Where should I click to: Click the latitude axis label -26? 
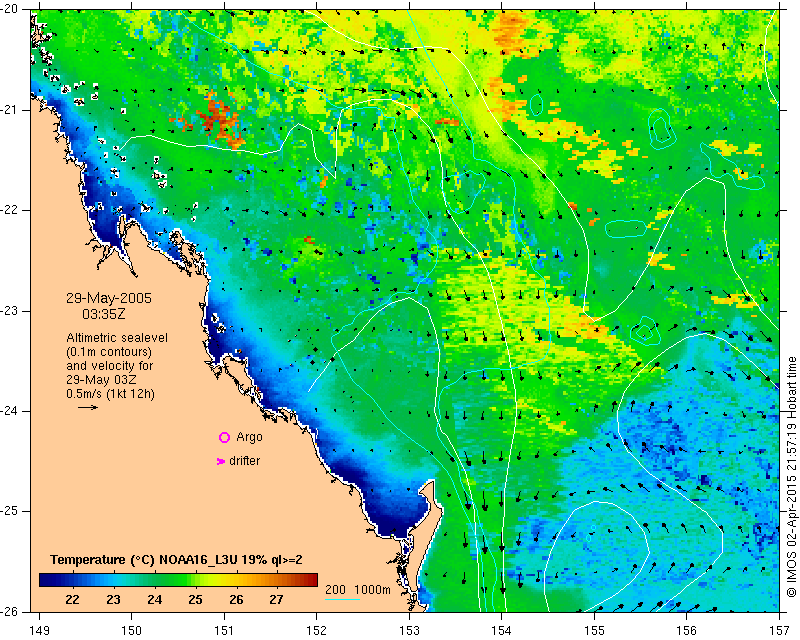(x=9, y=611)
